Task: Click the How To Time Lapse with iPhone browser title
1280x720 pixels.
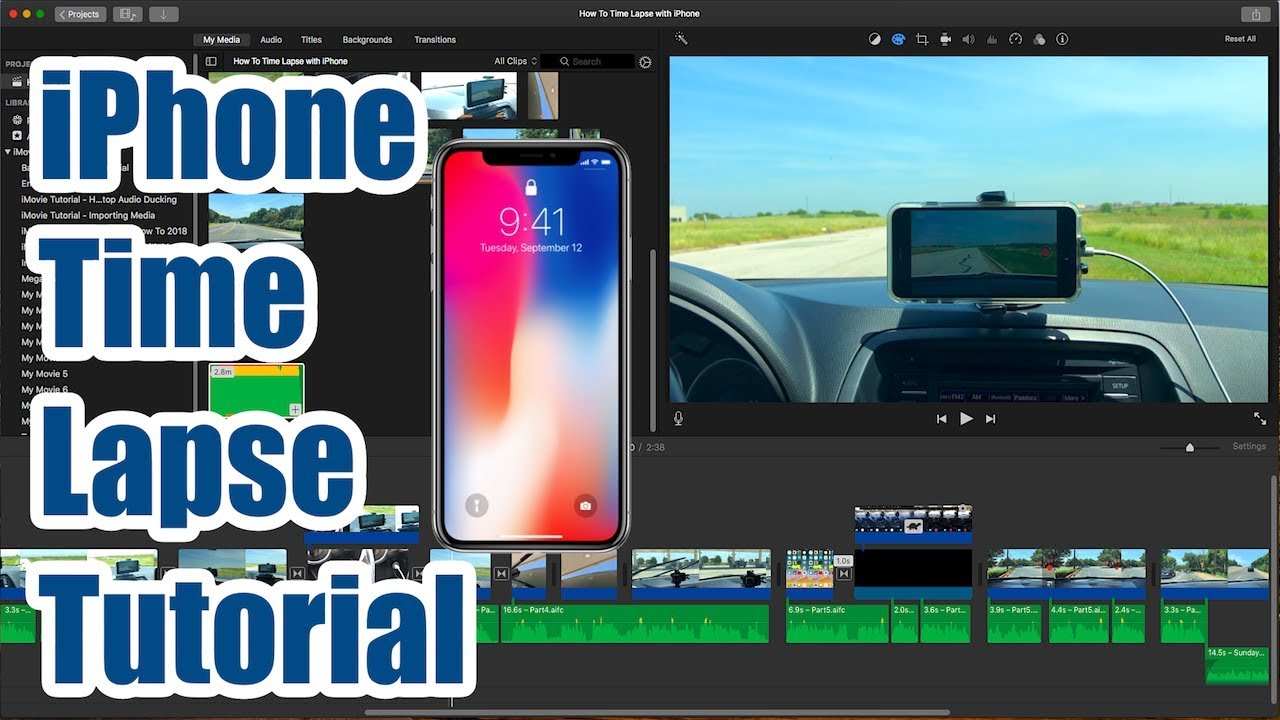Action: click(x=290, y=61)
